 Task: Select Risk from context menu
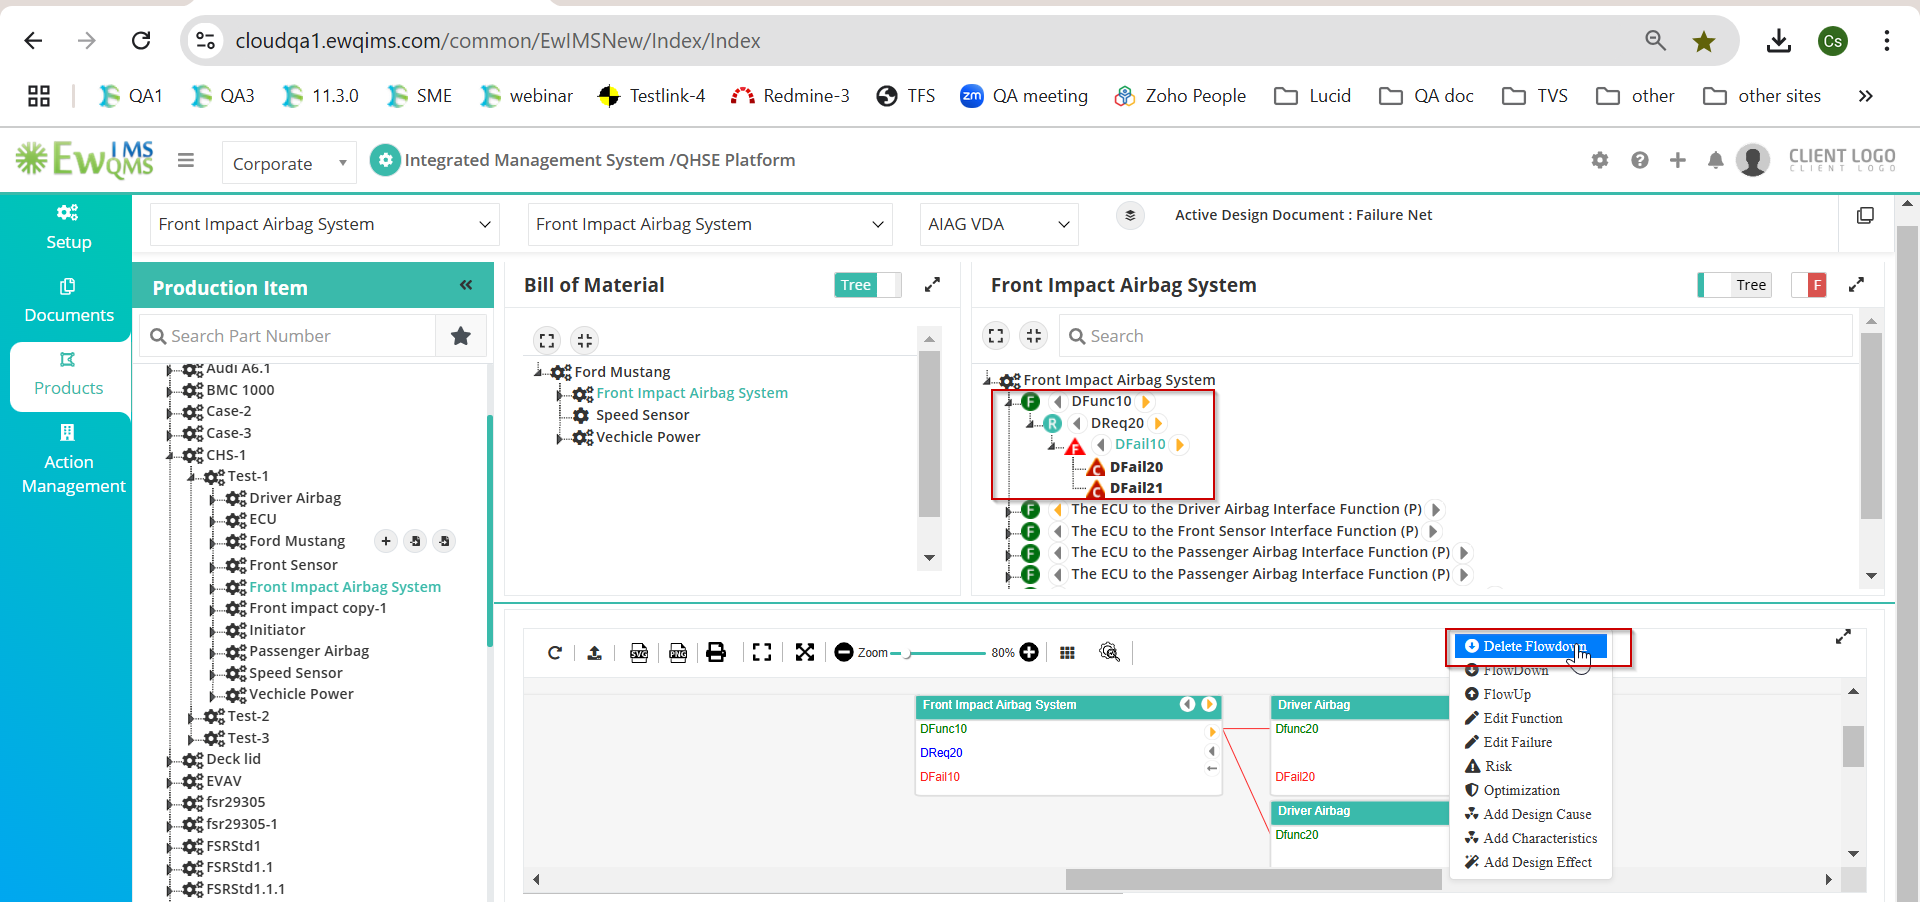point(1497,766)
